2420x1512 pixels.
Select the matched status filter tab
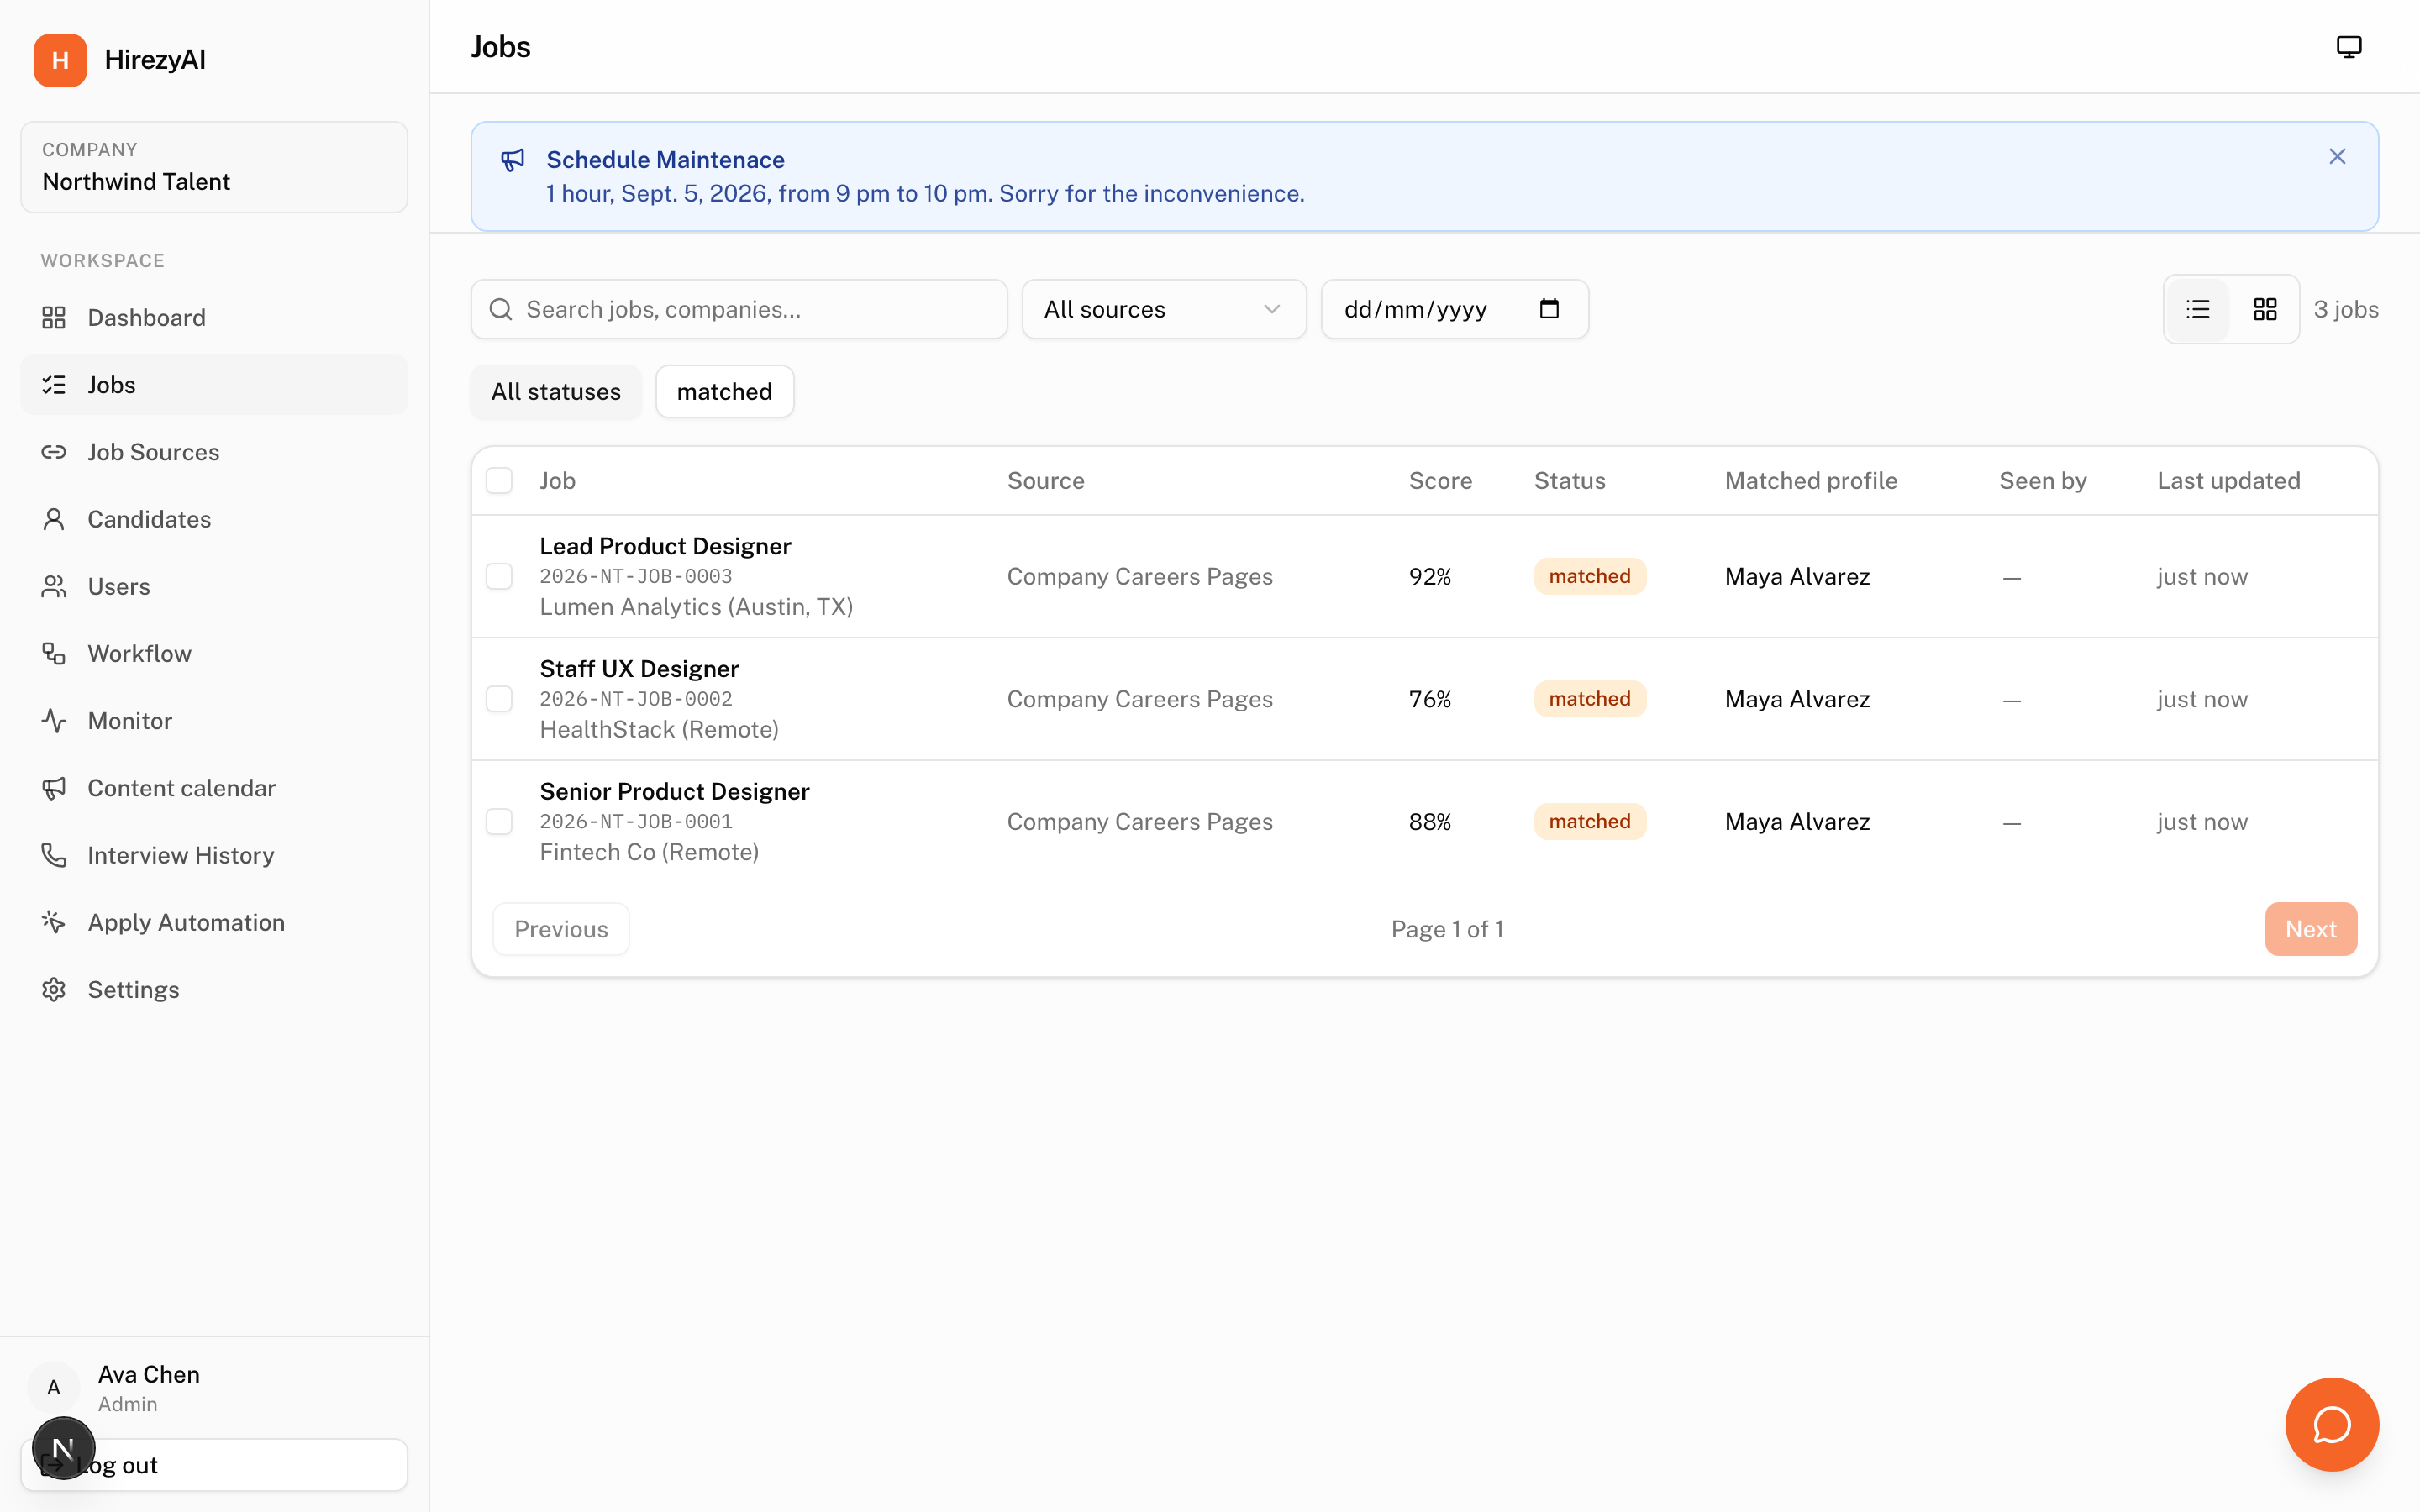[x=725, y=392]
